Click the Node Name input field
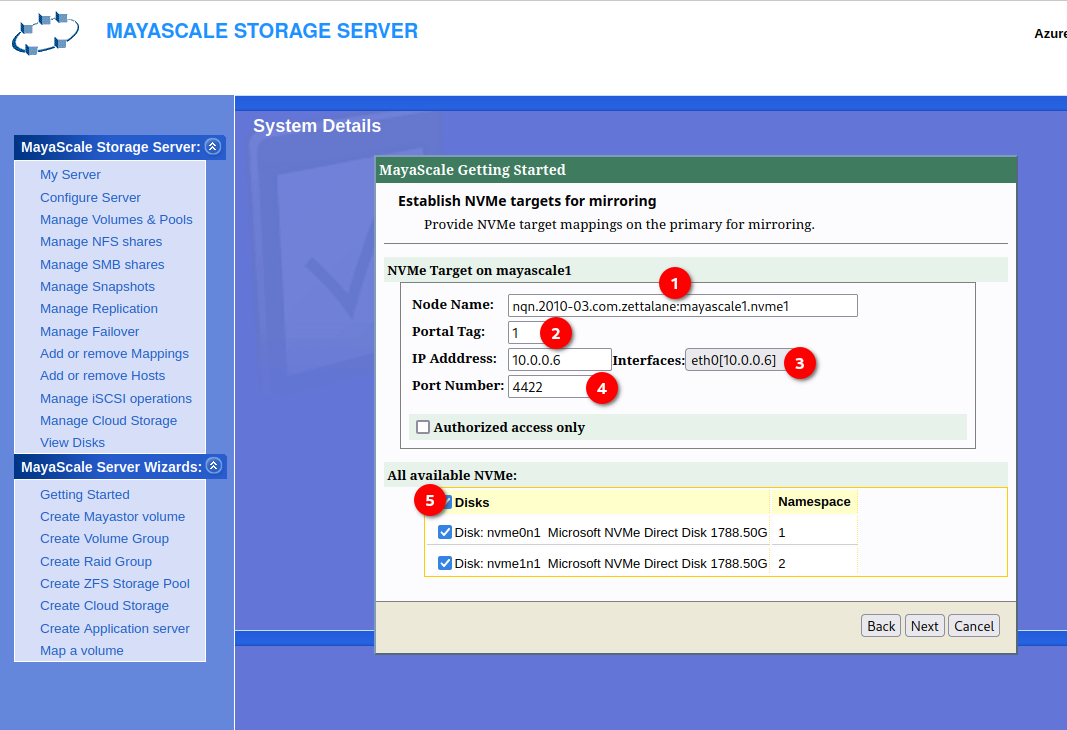 tap(682, 306)
